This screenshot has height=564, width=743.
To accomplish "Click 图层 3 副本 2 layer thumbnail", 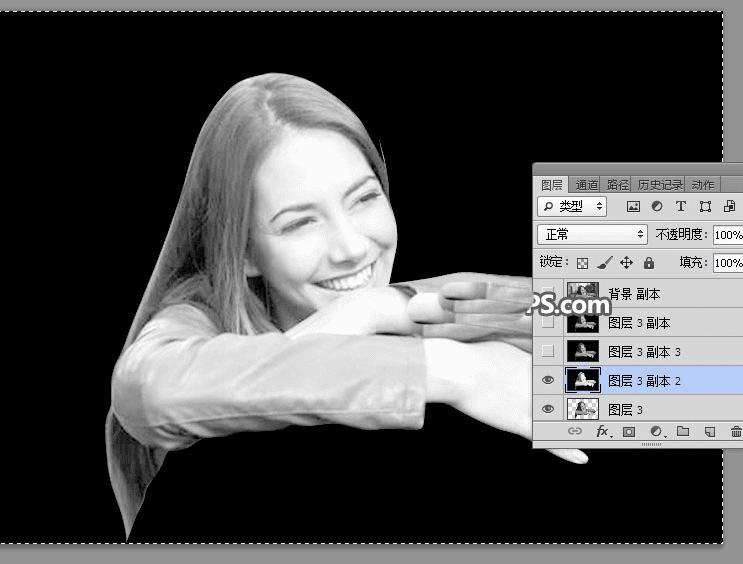I will pyautogui.click(x=583, y=380).
